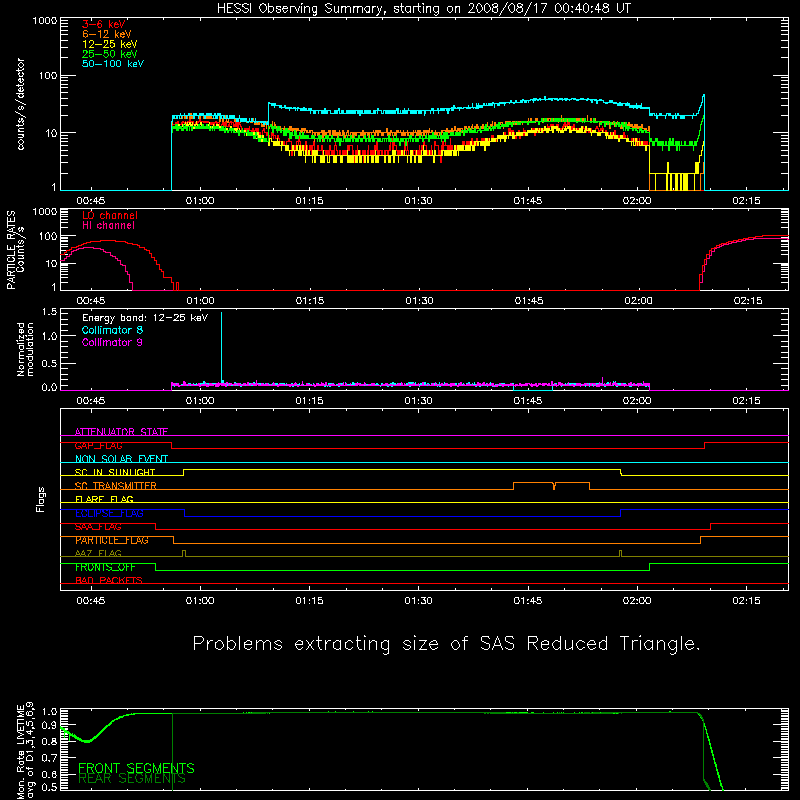Select the Collimator 8 legend entry
800x800 pixels.
tap(112, 330)
